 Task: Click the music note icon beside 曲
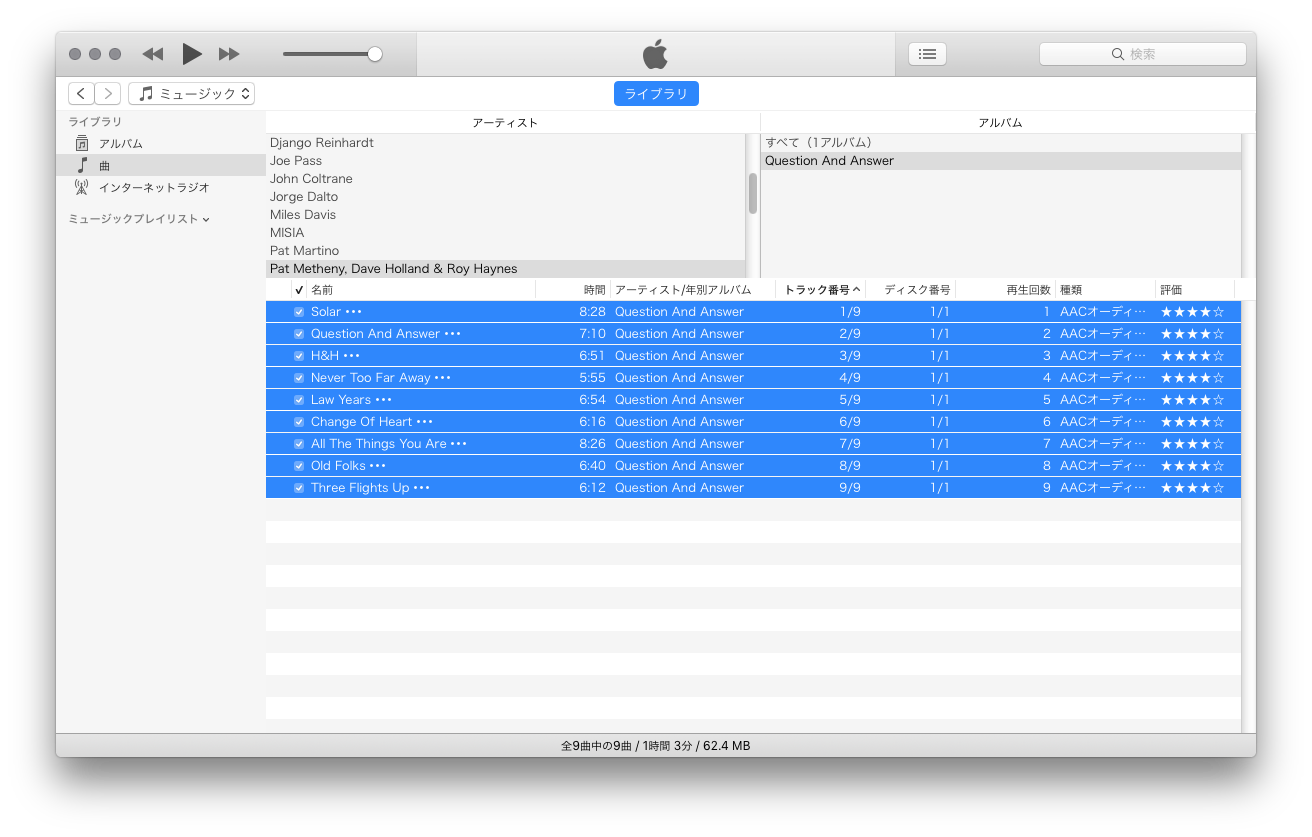pos(82,166)
